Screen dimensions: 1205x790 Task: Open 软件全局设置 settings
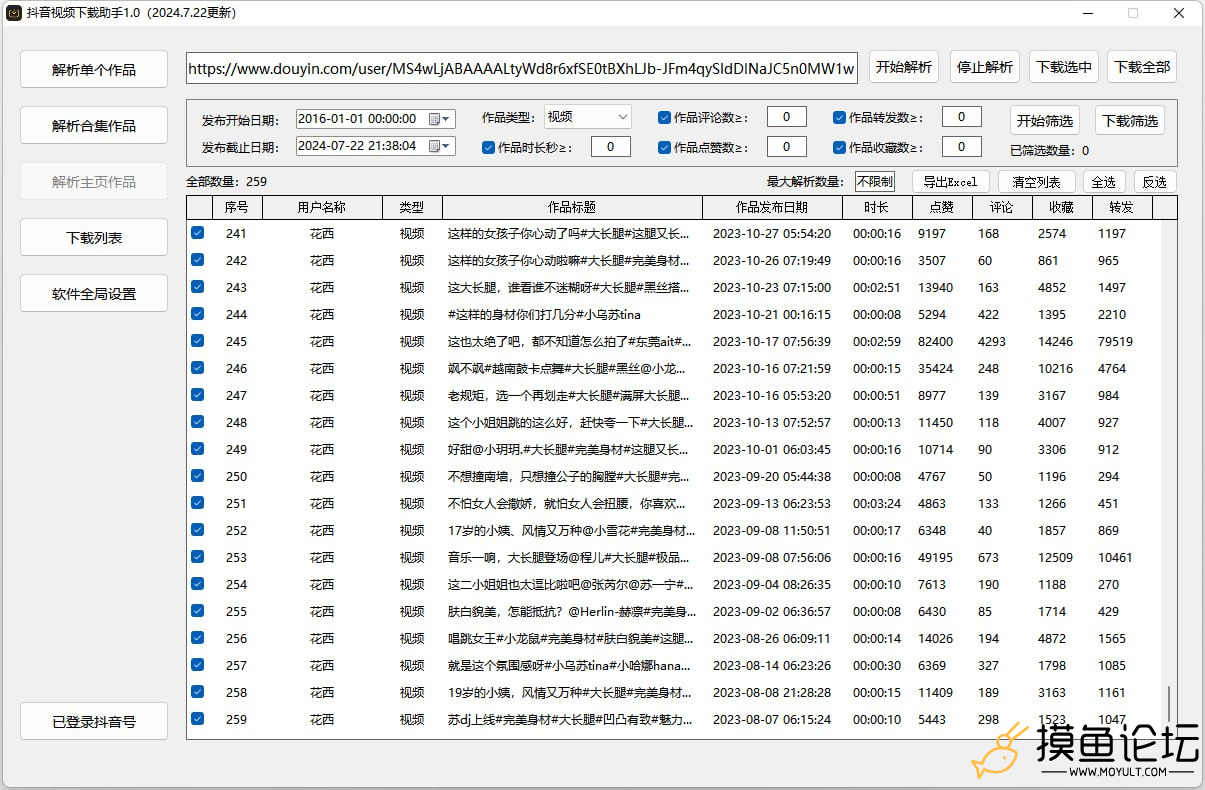(94, 294)
